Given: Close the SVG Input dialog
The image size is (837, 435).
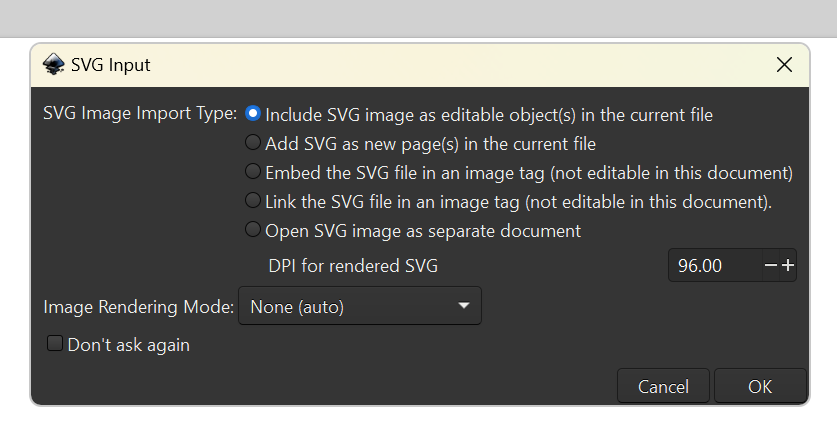Looking at the screenshot, I should [784, 65].
